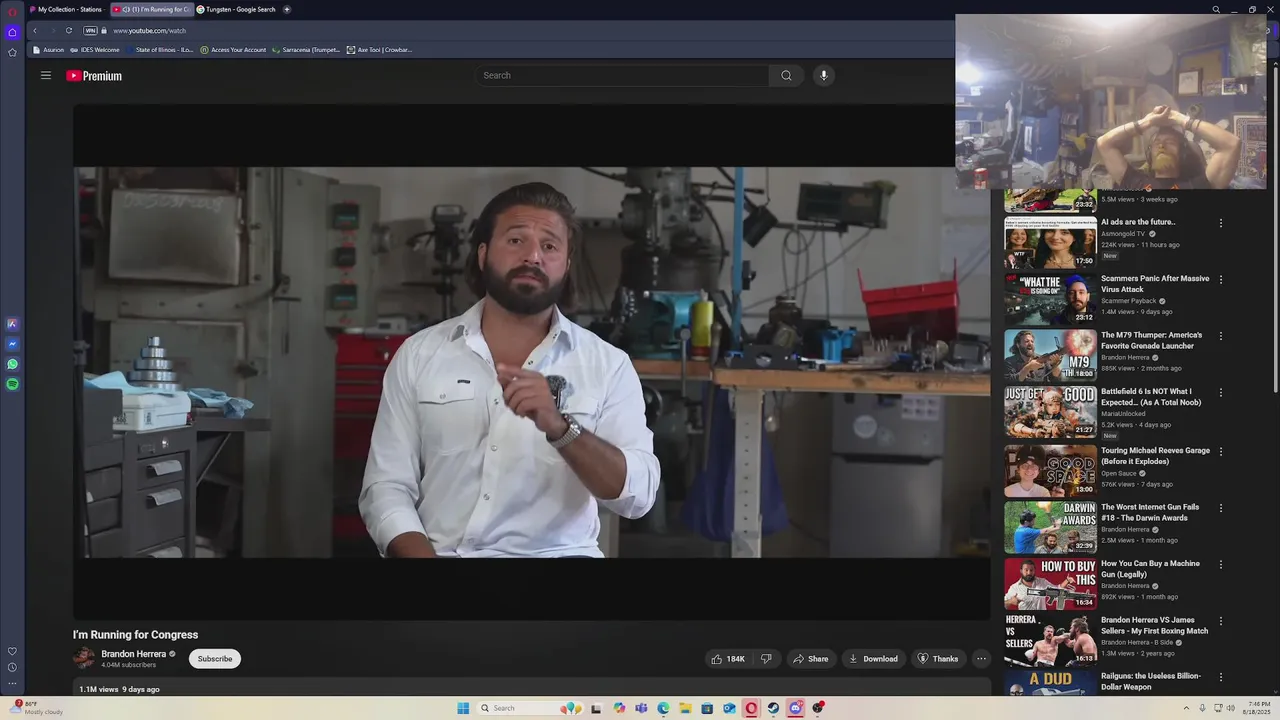Subscribe to Brandon Herrera
The image size is (1280, 720).
[215, 659]
